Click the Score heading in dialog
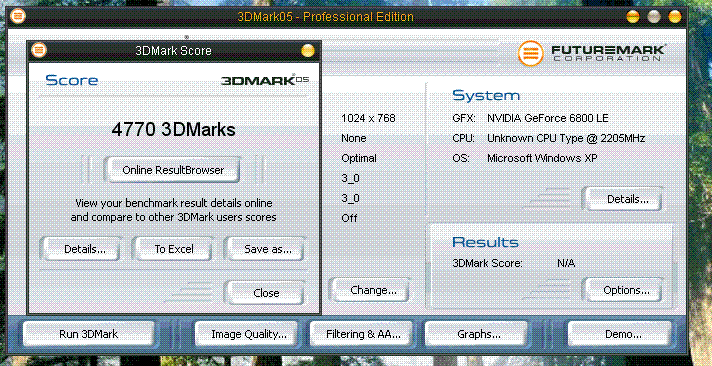712x366 pixels. pos(72,80)
